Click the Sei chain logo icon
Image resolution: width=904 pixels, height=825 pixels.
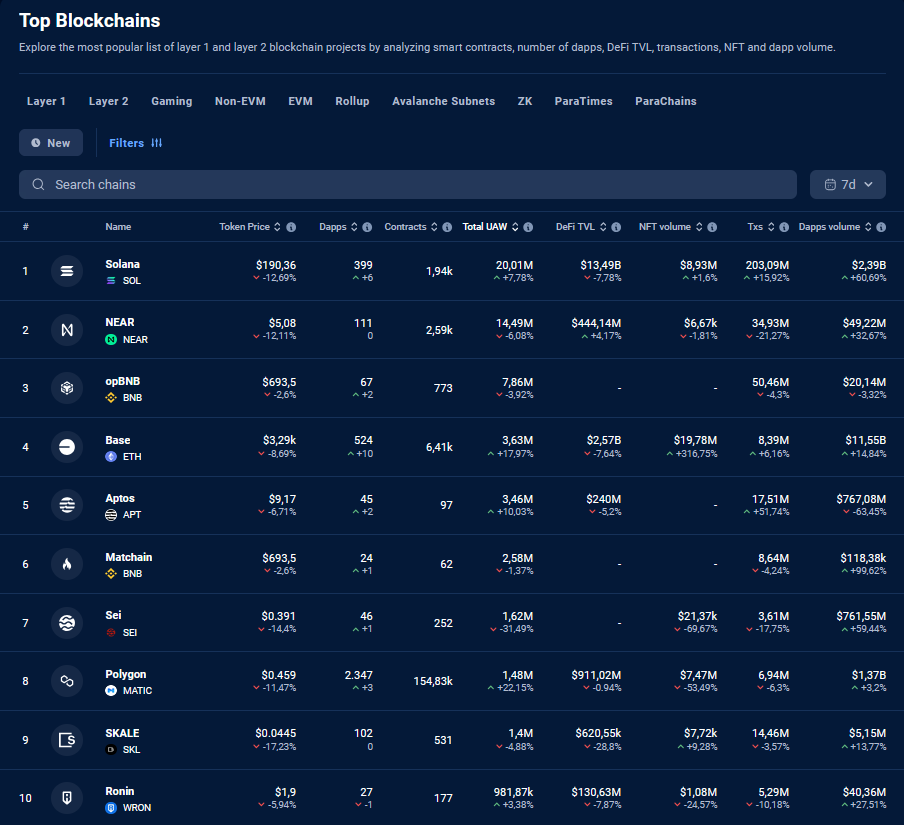click(67, 623)
